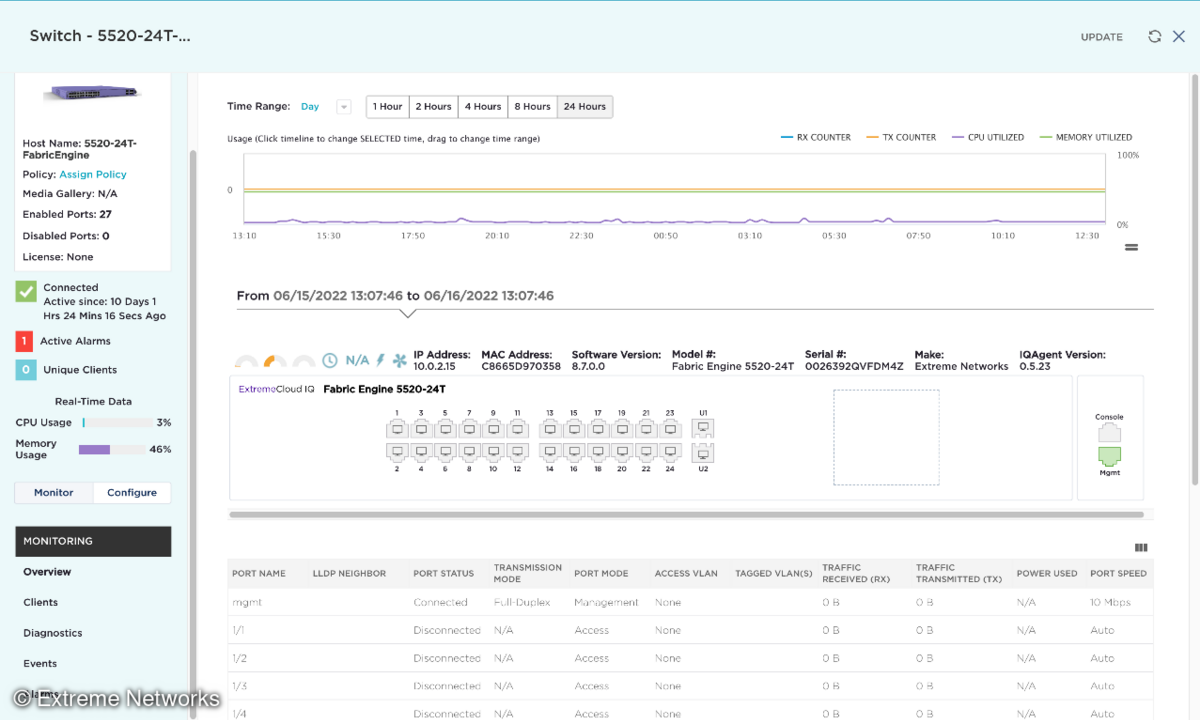Click the Unique Clients count badge
Image resolution: width=1200 pixels, height=720 pixels.
pyautogui.click(x=25, y=370)
